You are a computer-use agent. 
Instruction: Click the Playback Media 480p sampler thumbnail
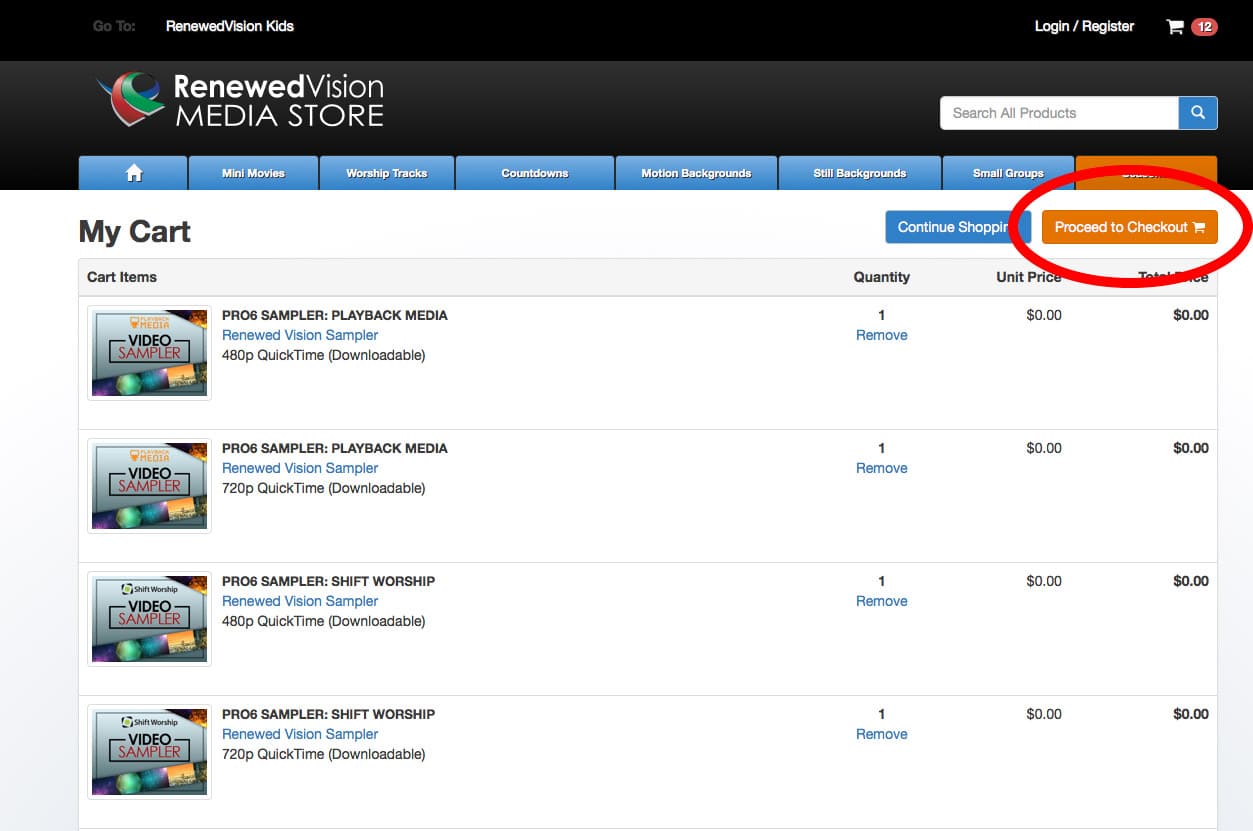(x=150, y=353)
